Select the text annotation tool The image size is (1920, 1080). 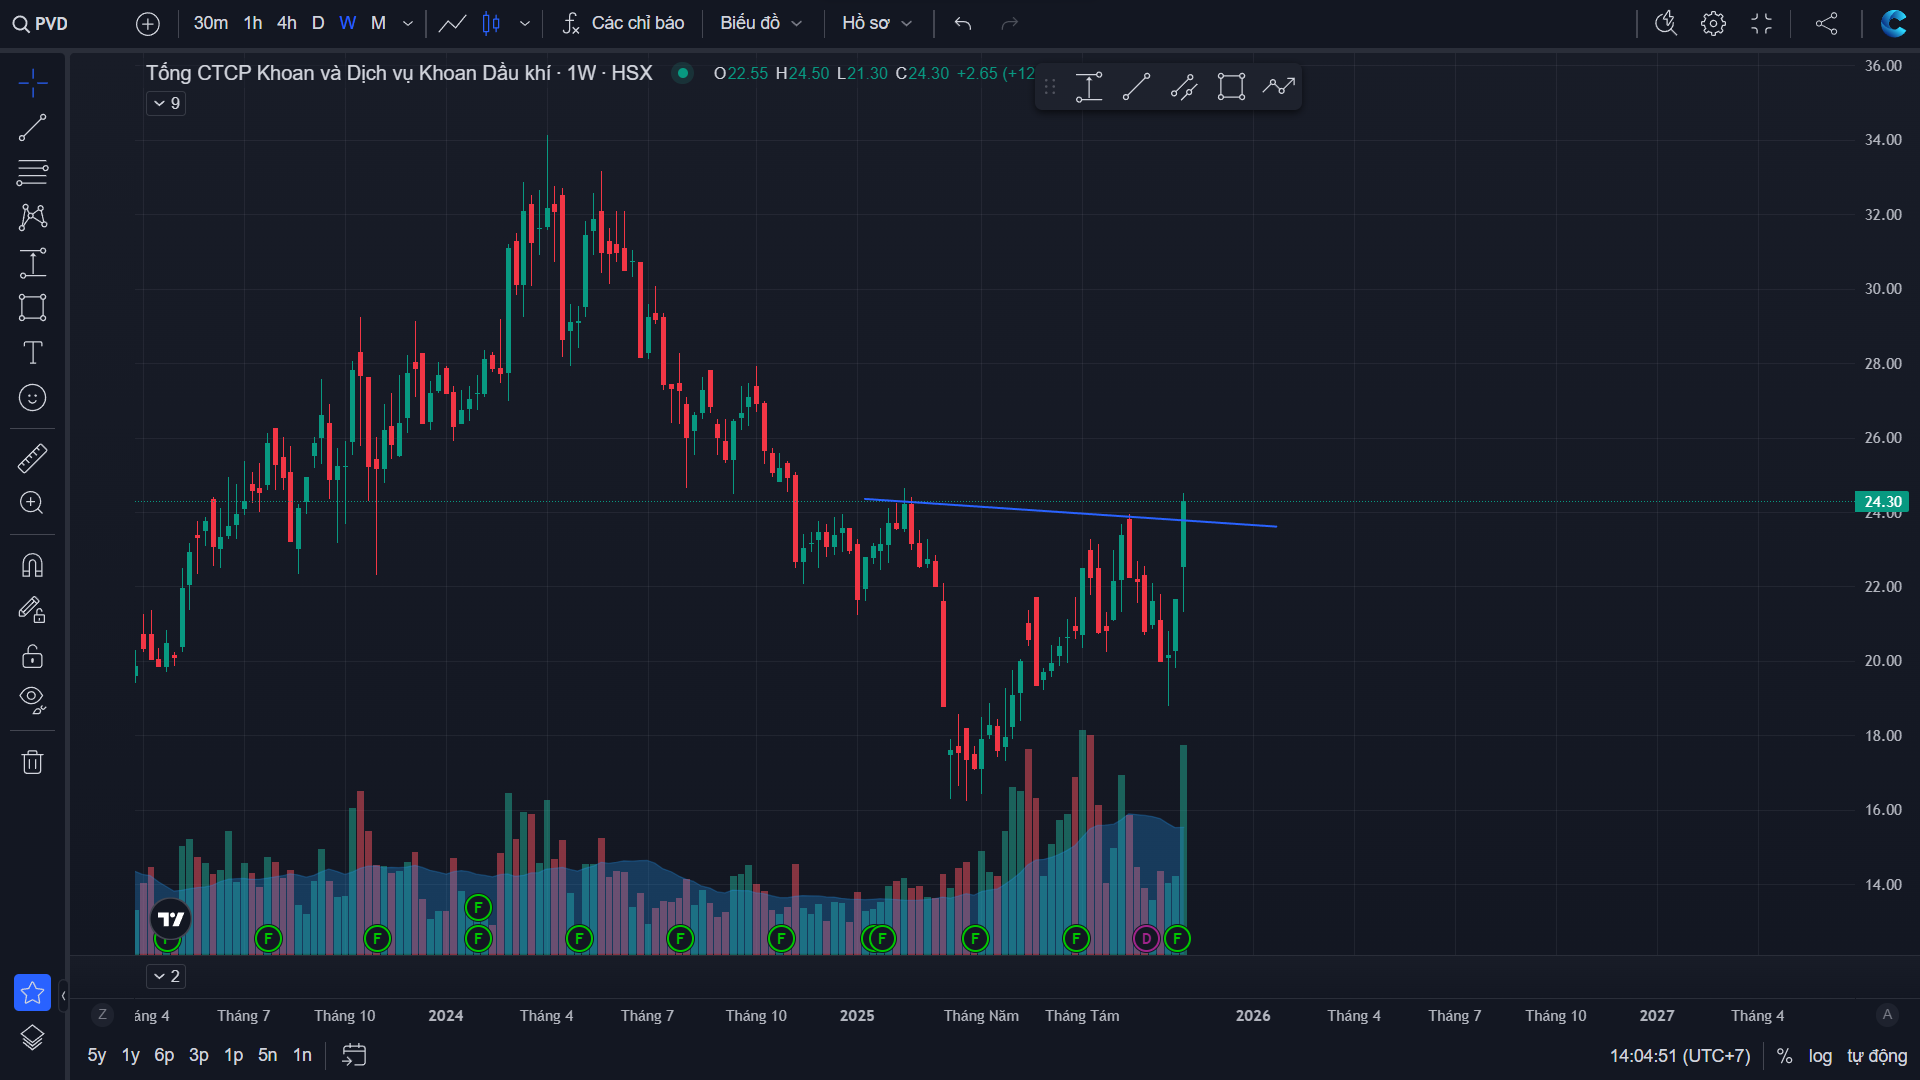click(x=32, y=352)
